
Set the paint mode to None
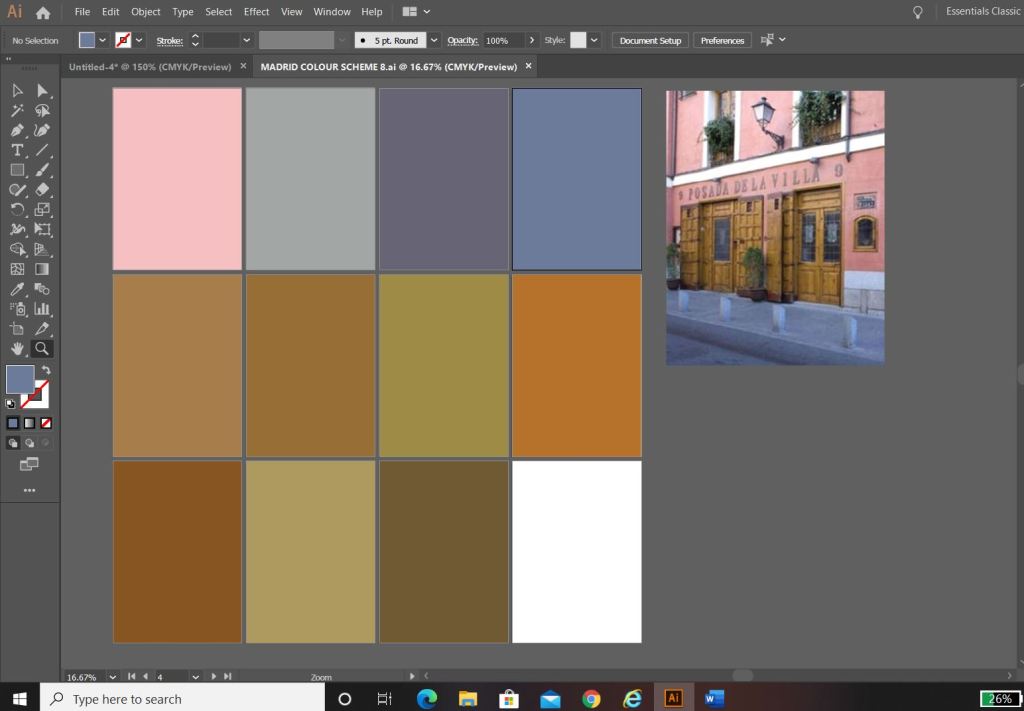tap(46, 423)
